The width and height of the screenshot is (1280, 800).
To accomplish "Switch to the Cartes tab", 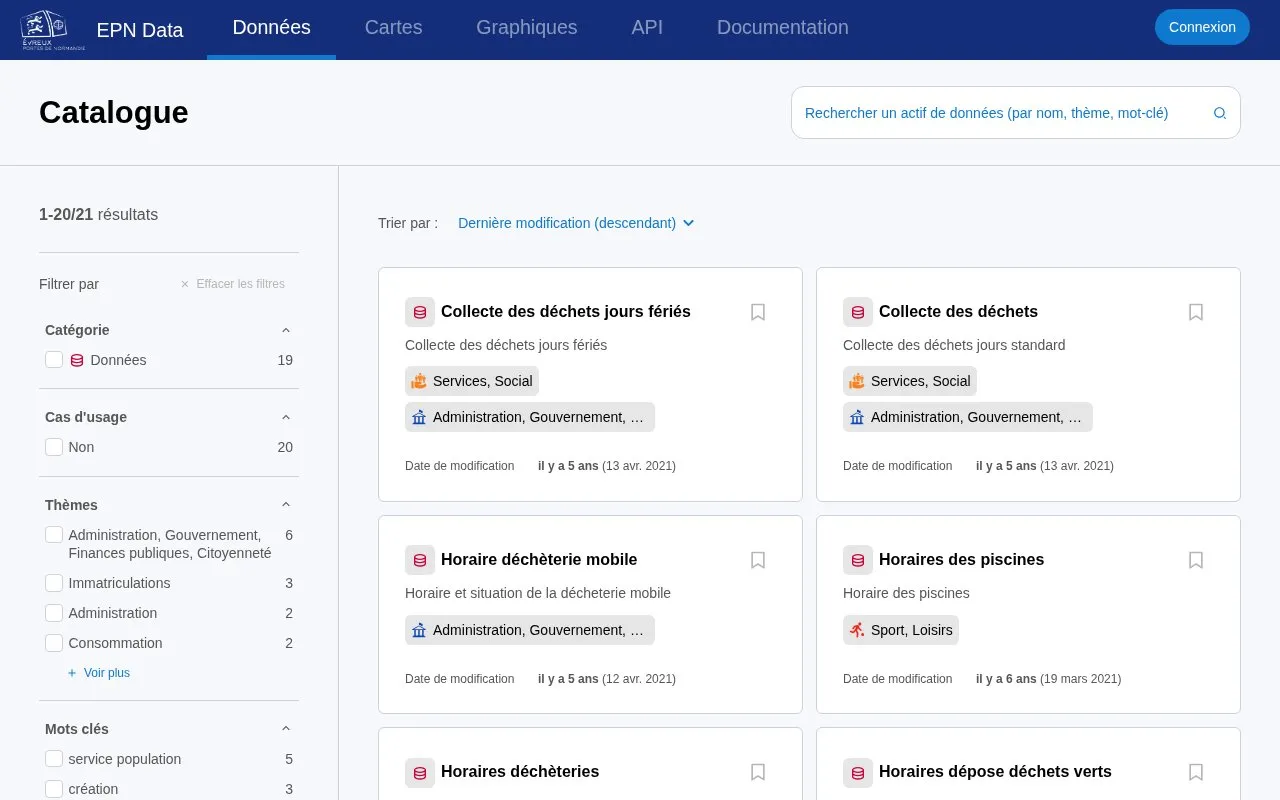I will [x=393, y=28].
